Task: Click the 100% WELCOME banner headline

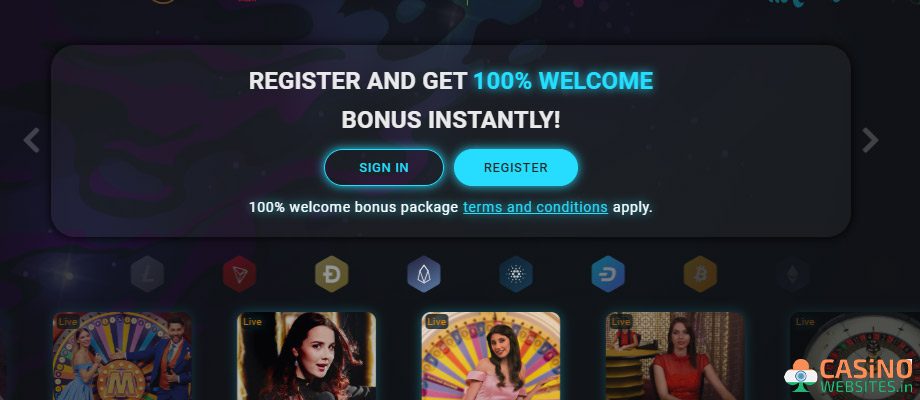Action: [563, 81]
